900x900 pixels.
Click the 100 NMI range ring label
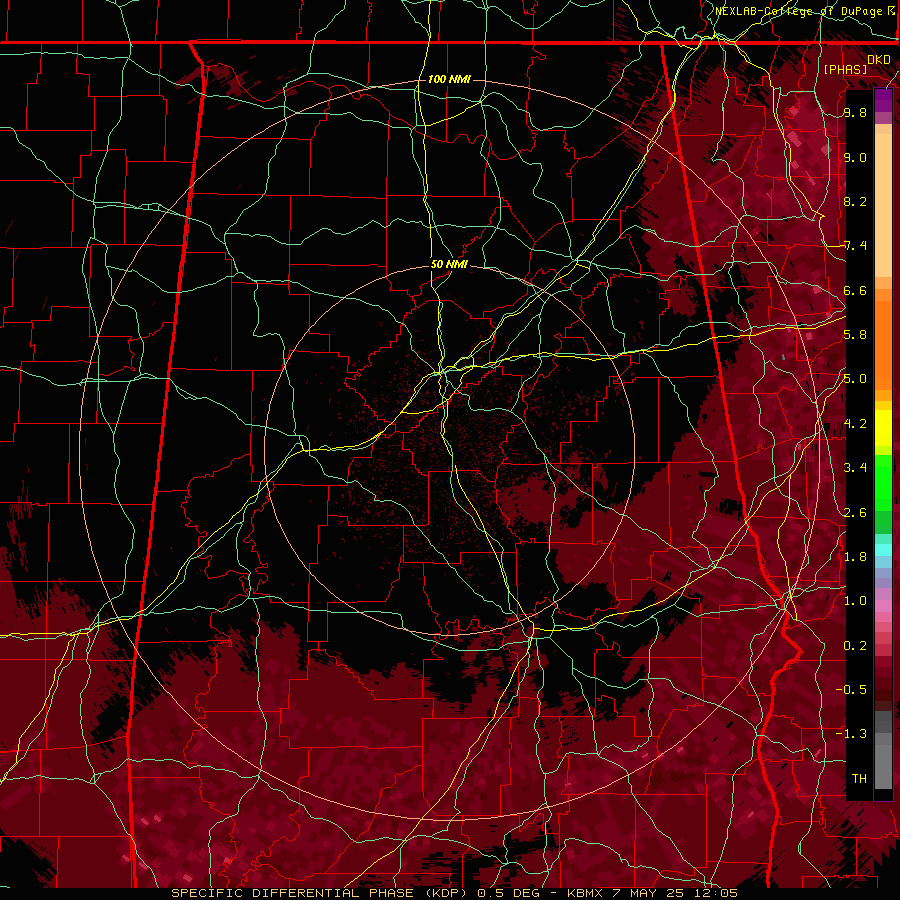(x=449, y=79)
